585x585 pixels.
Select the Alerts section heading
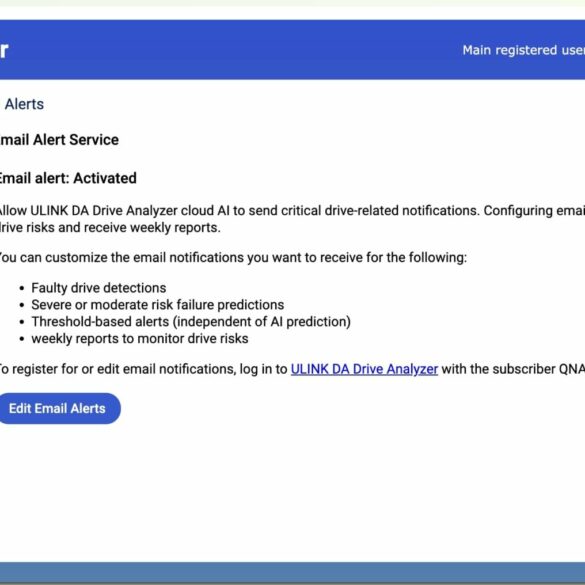[24, 104]
